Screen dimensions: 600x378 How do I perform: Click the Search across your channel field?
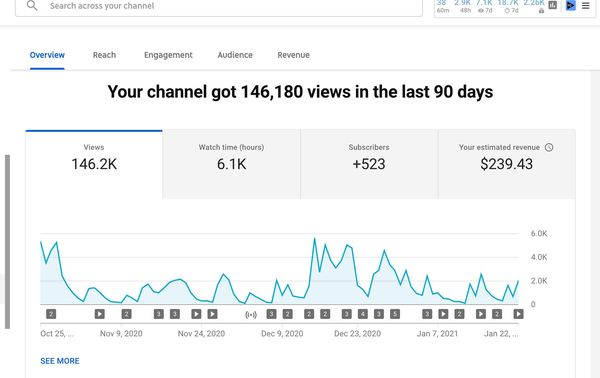coord(219,6)
